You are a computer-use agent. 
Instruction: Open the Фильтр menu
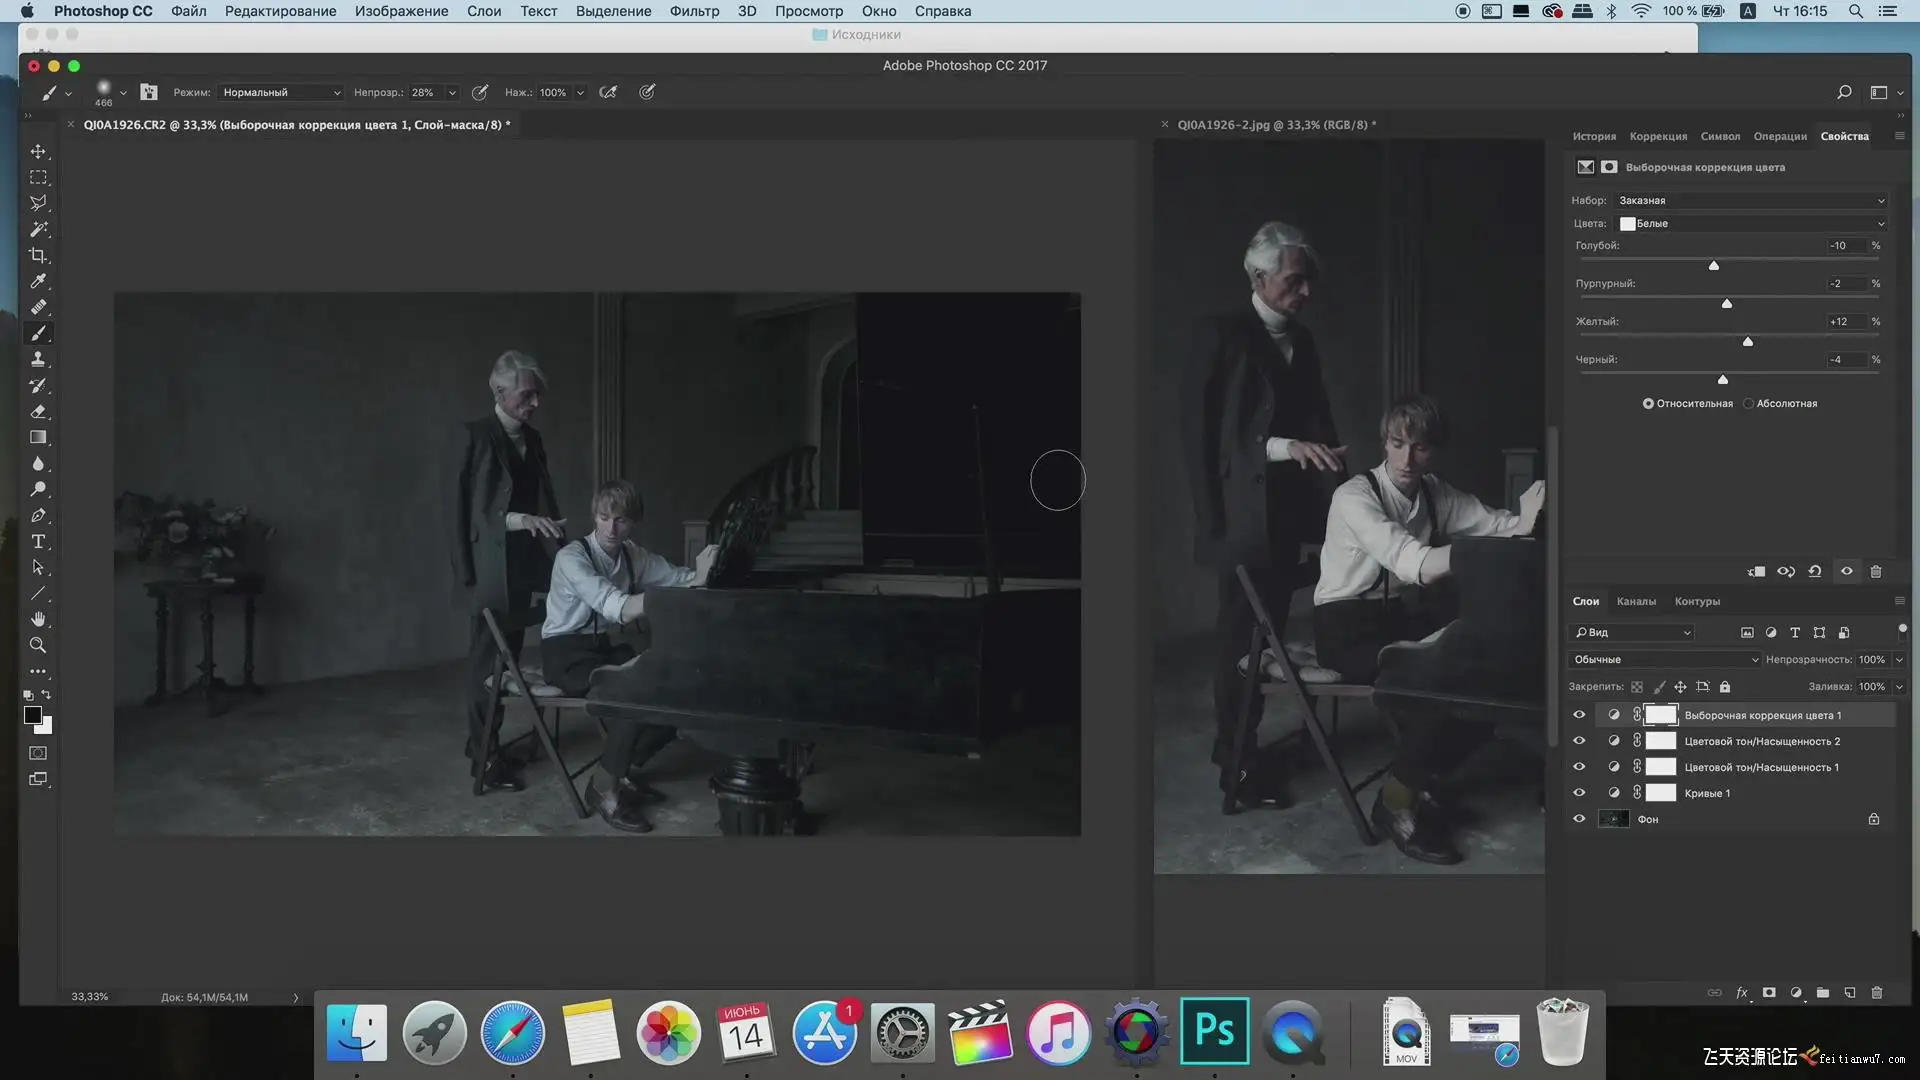point(694,11)
